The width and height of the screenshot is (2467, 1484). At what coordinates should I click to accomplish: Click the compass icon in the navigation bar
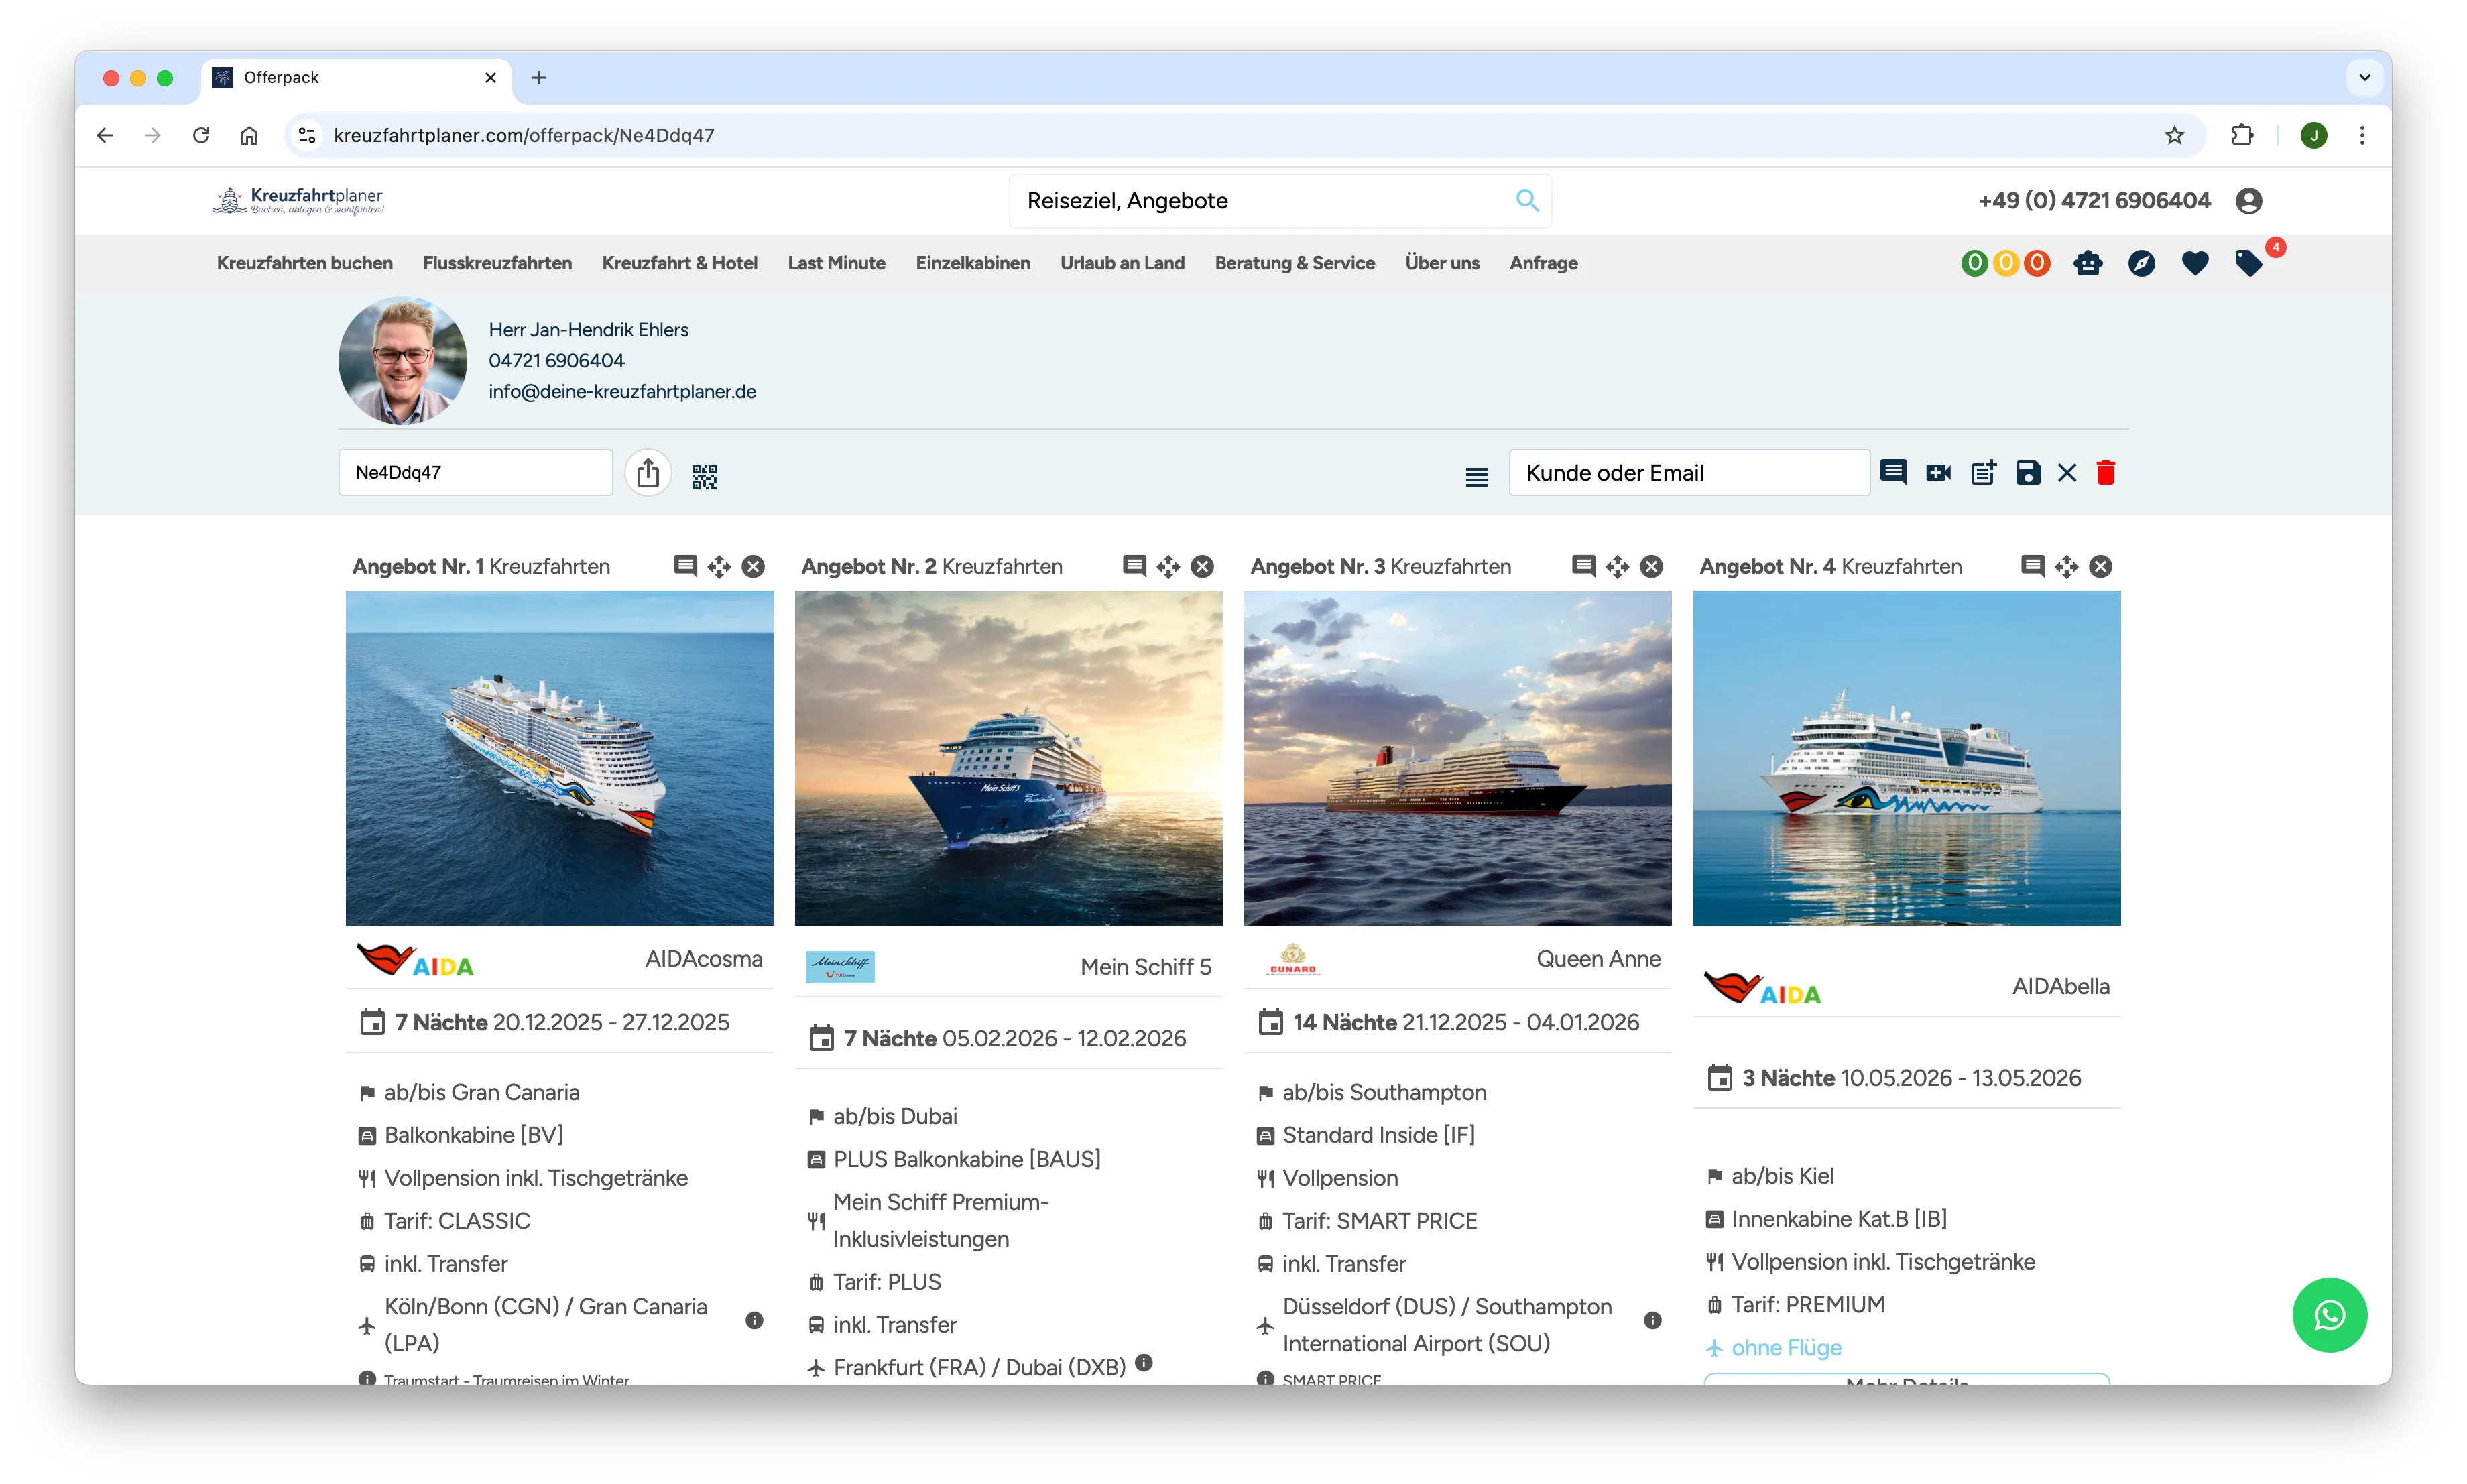[2141, 263]
